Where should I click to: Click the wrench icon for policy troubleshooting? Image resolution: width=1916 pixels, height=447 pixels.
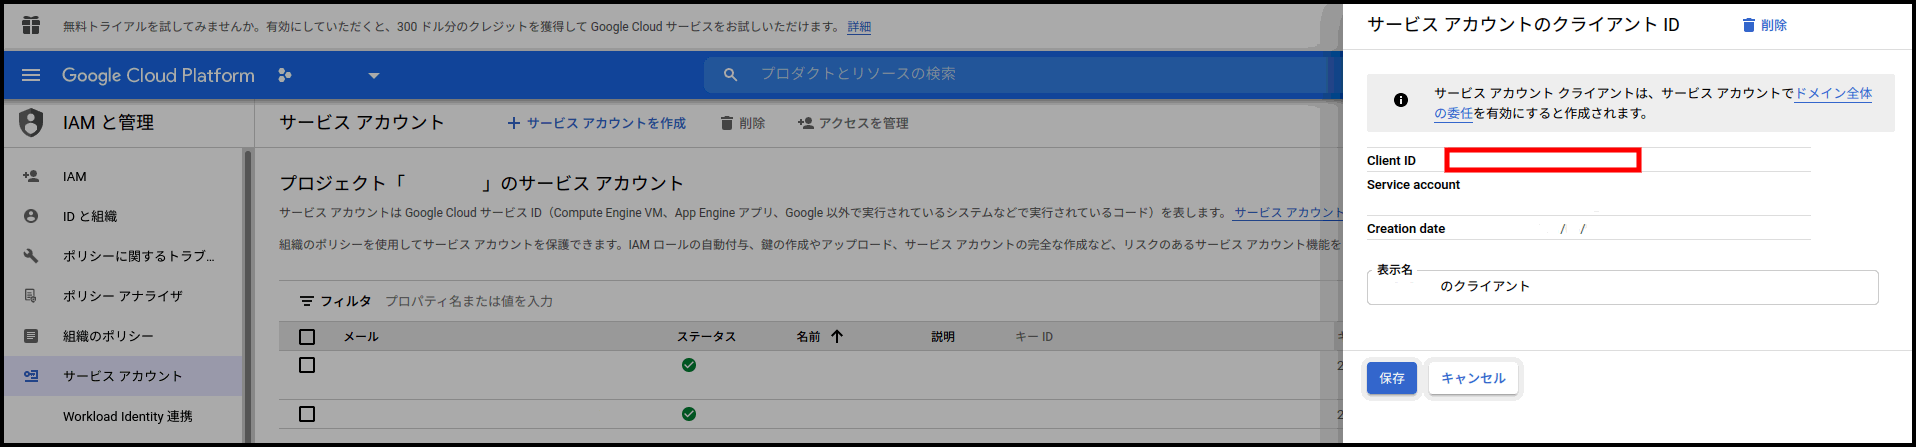pos(31,256)
